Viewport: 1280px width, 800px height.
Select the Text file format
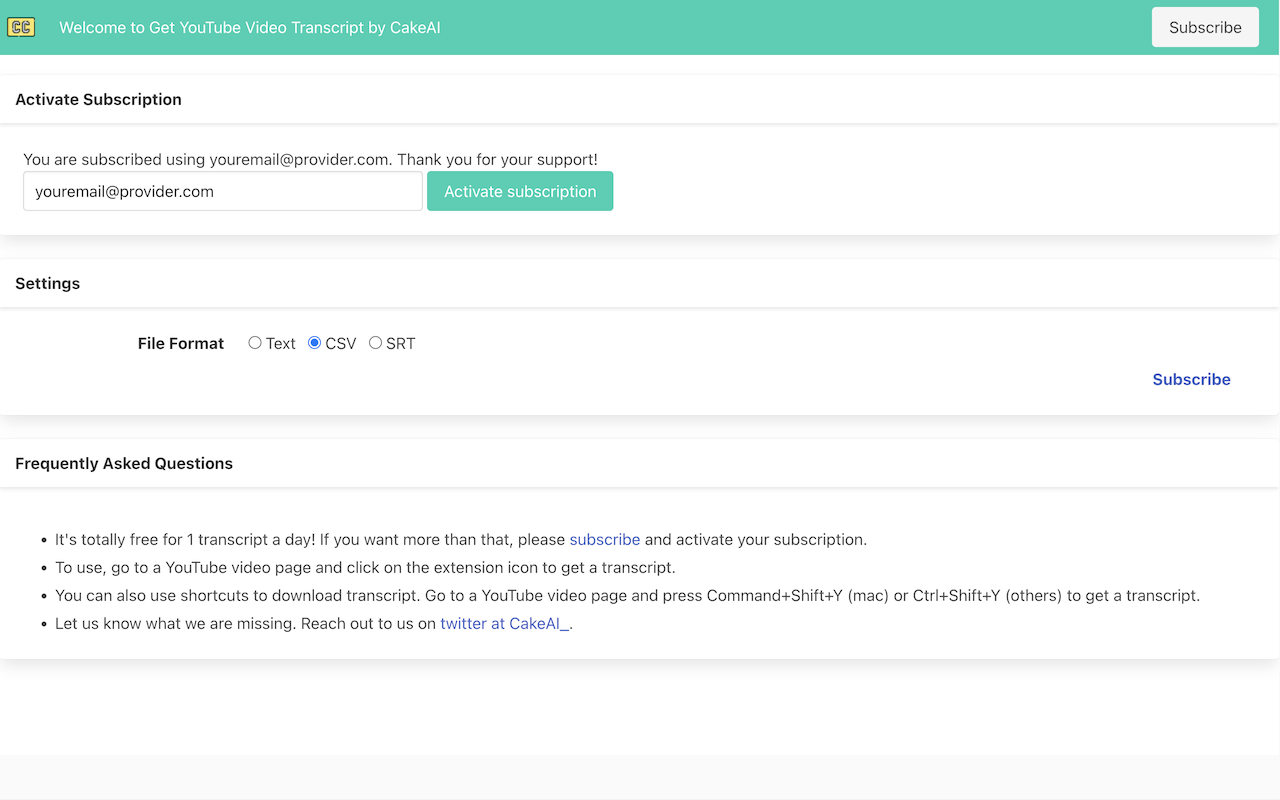tap(255, 342)
